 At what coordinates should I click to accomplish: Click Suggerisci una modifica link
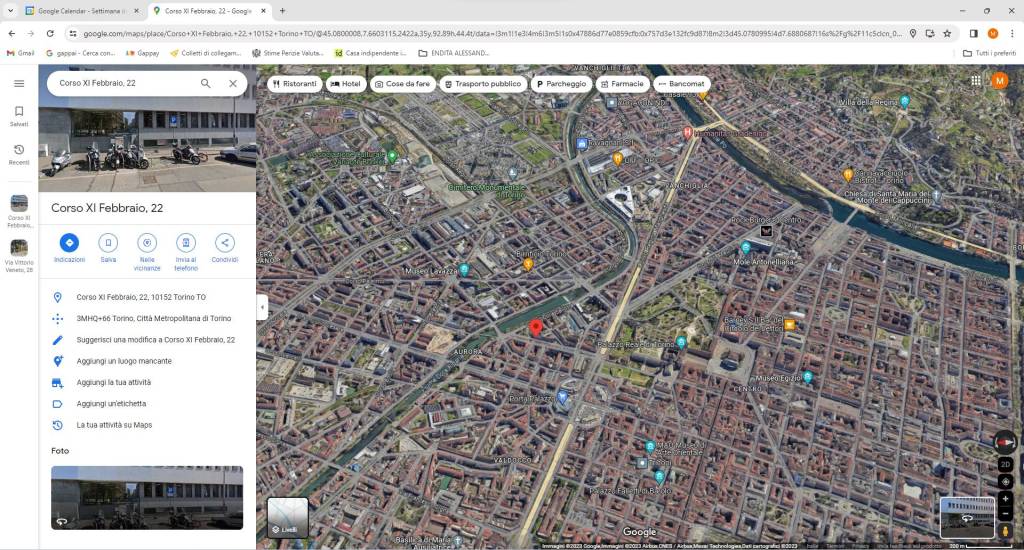pos(155,340)
